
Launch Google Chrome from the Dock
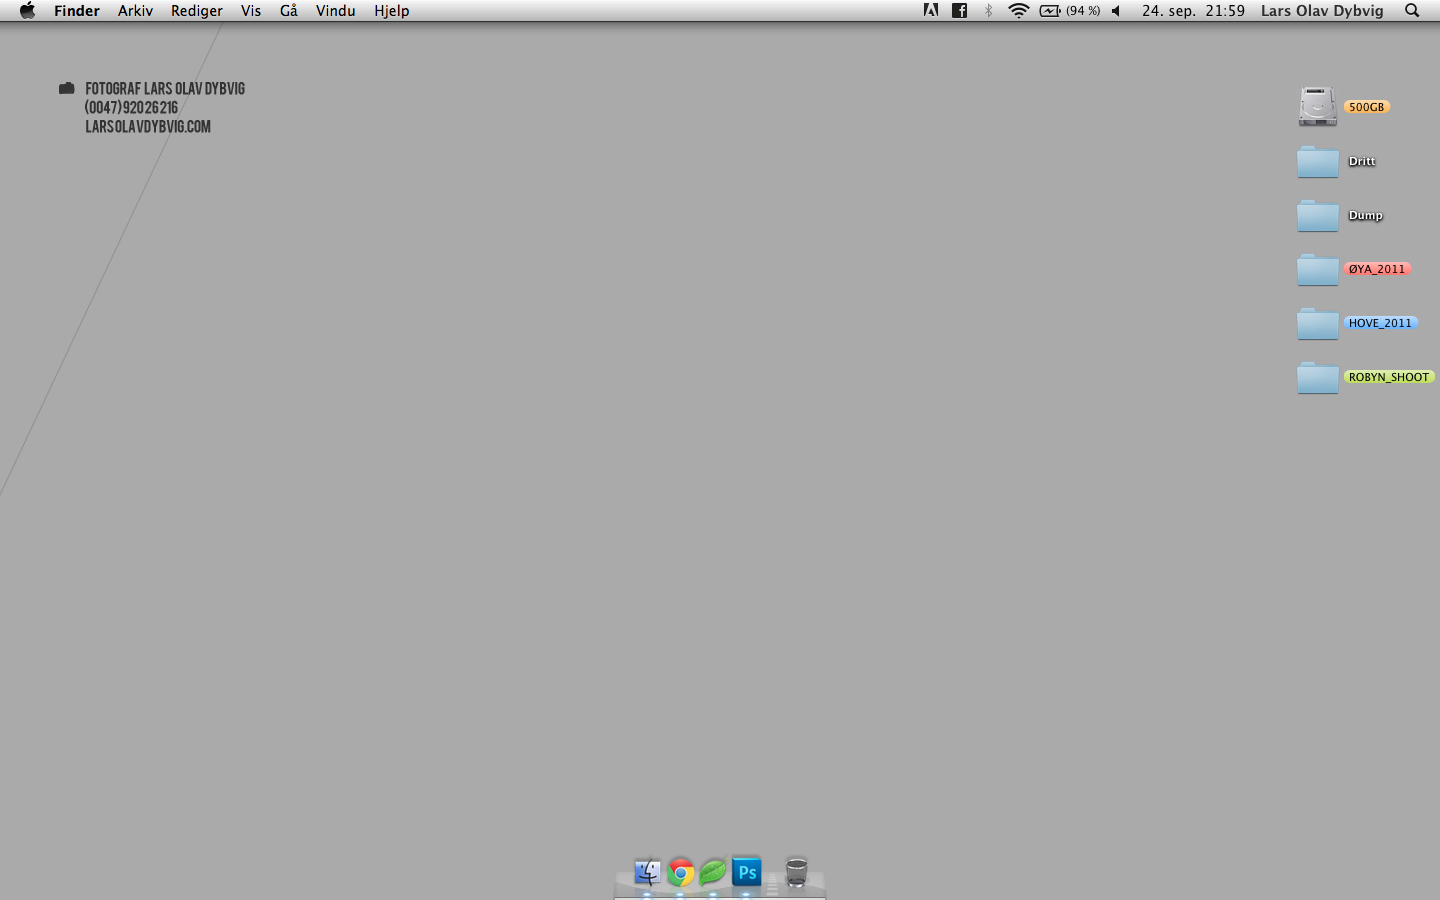(681, 873)
